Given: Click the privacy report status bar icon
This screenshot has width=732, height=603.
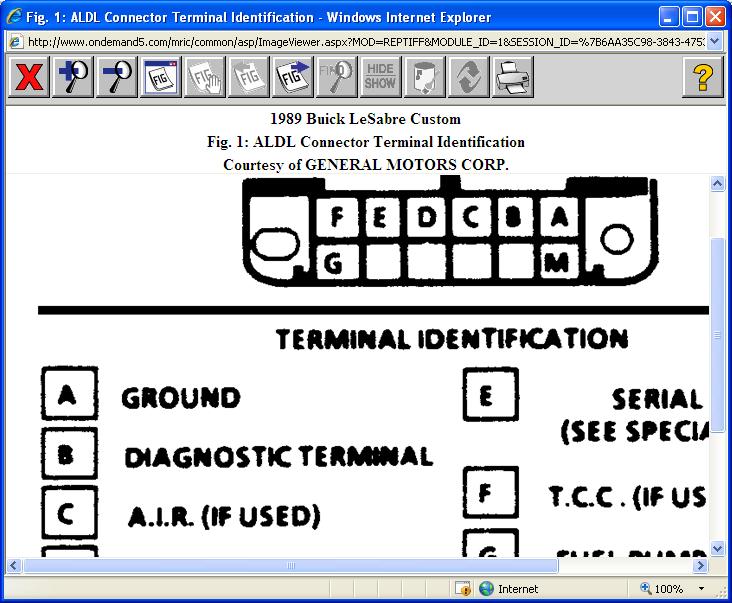Looking at the screenshot, I should [x=463, y=589].
